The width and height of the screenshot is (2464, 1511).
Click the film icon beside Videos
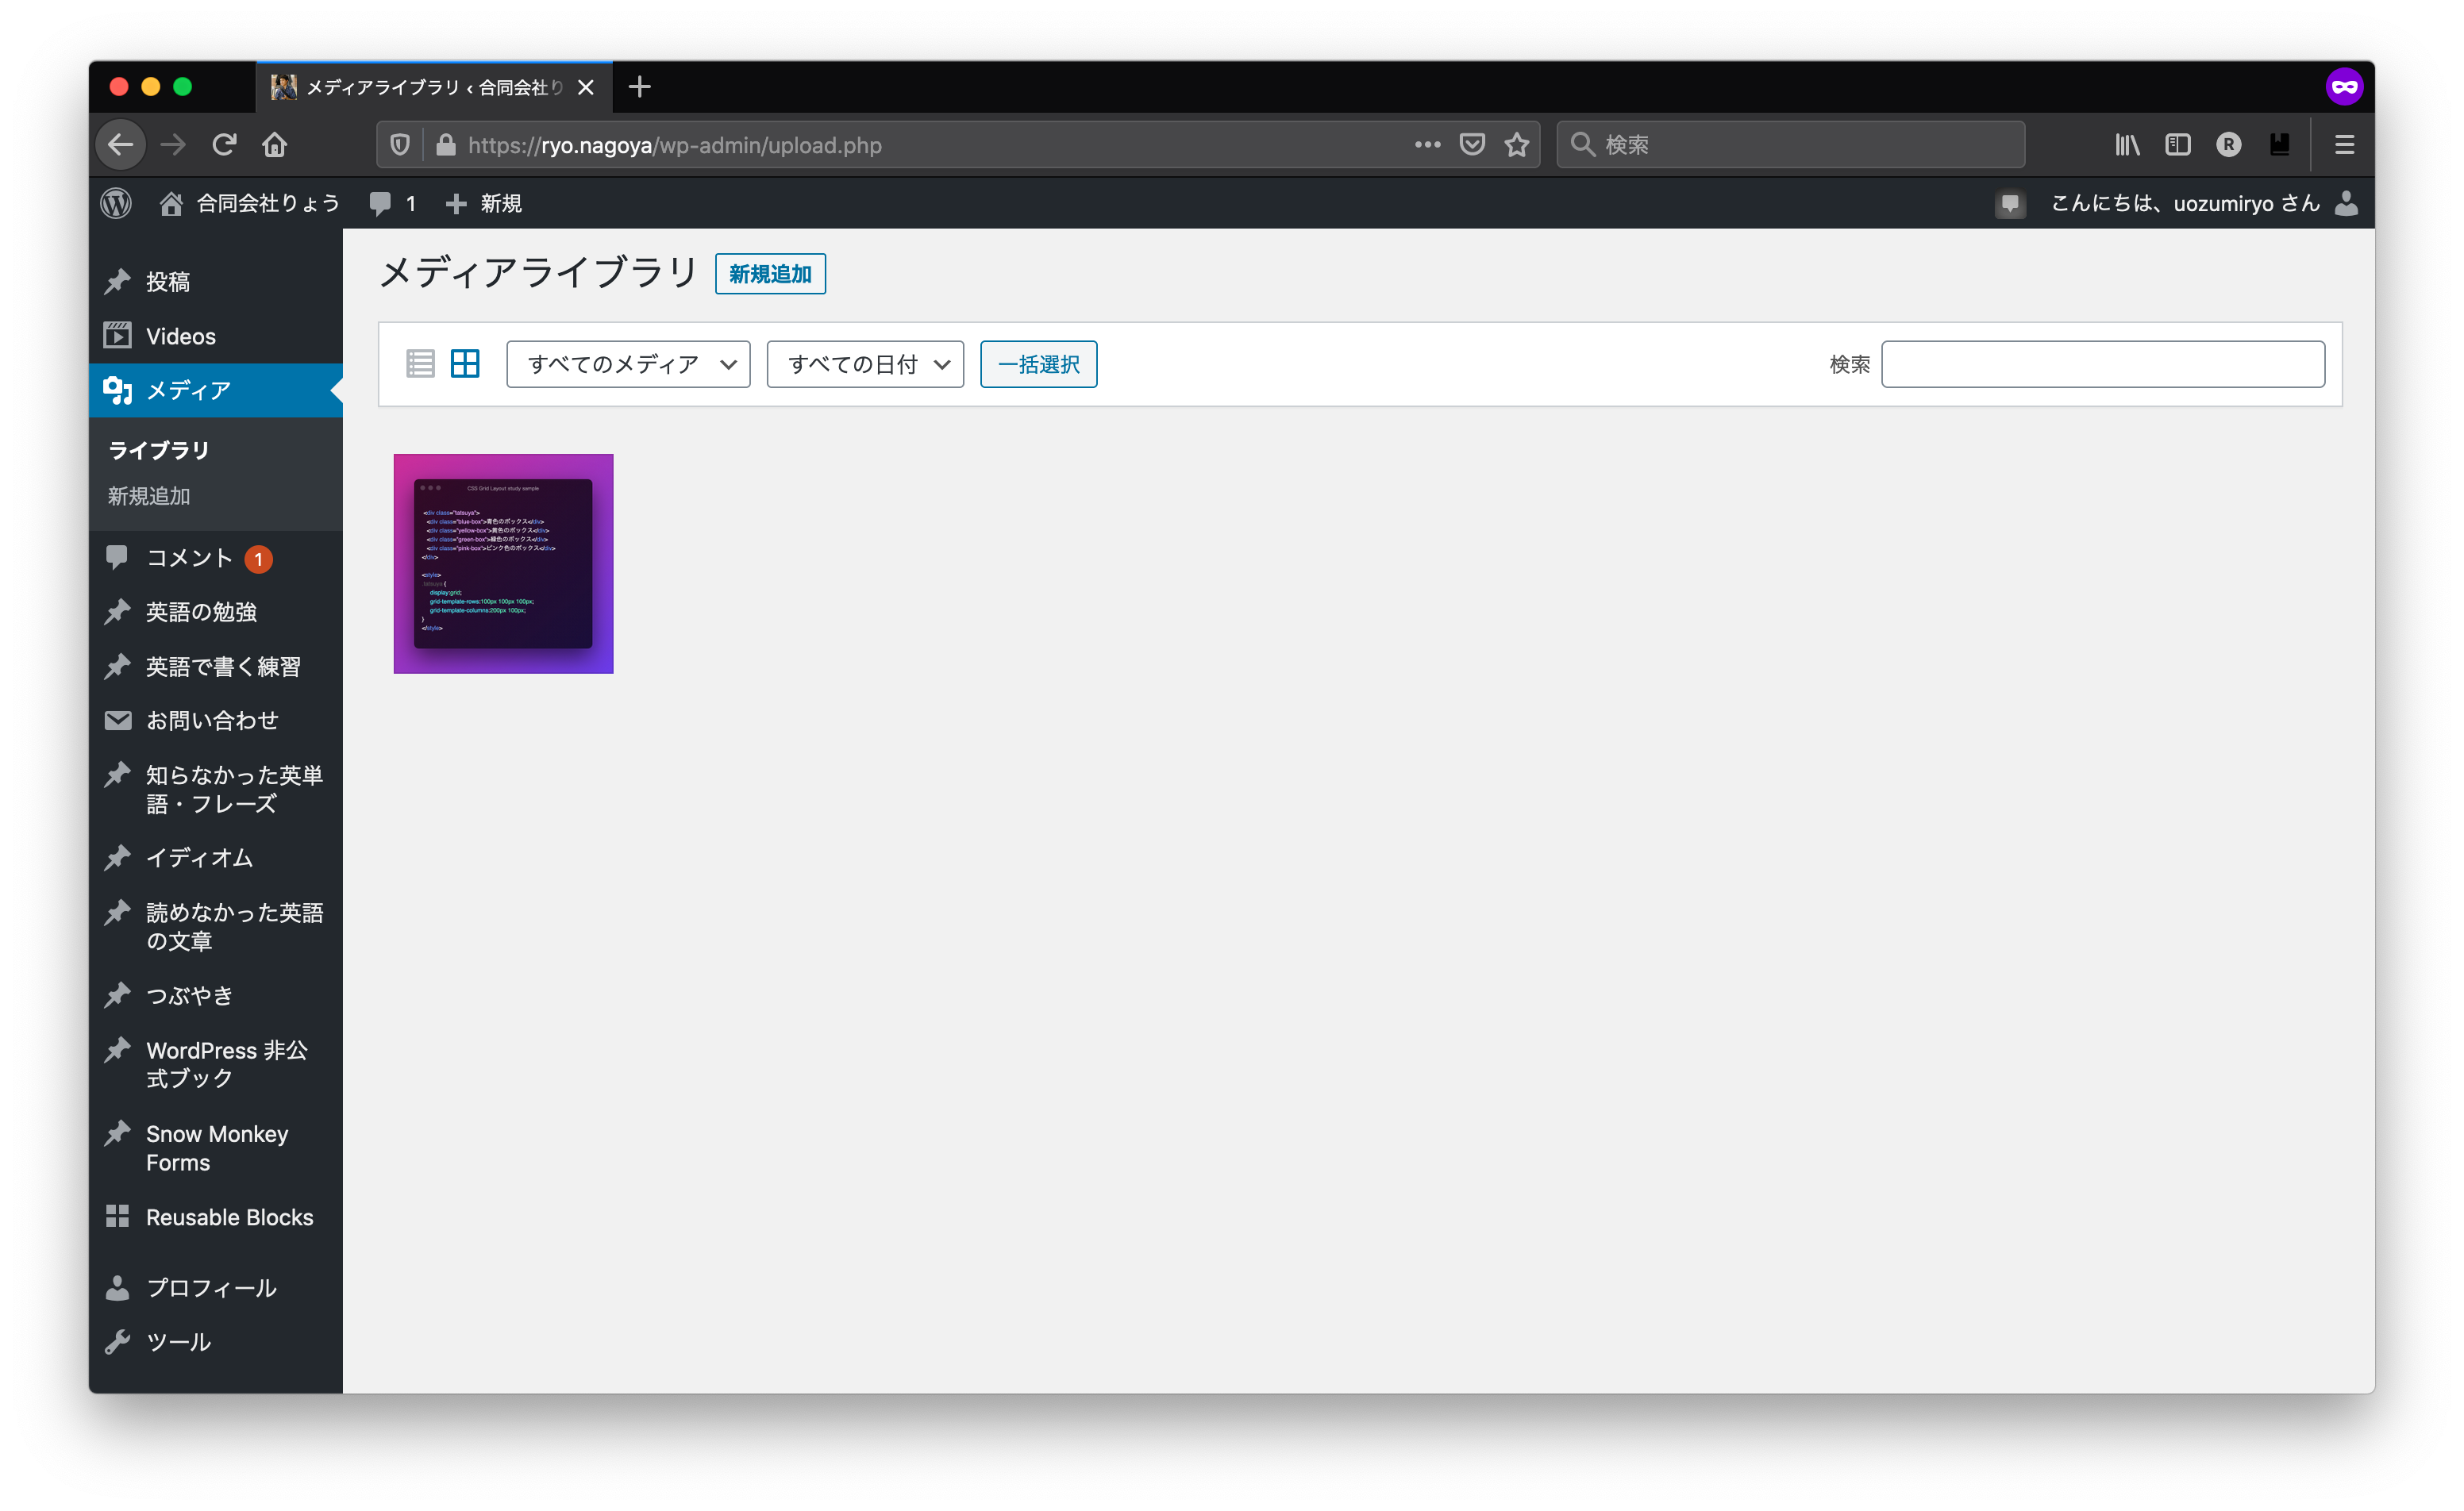point(118,335)
